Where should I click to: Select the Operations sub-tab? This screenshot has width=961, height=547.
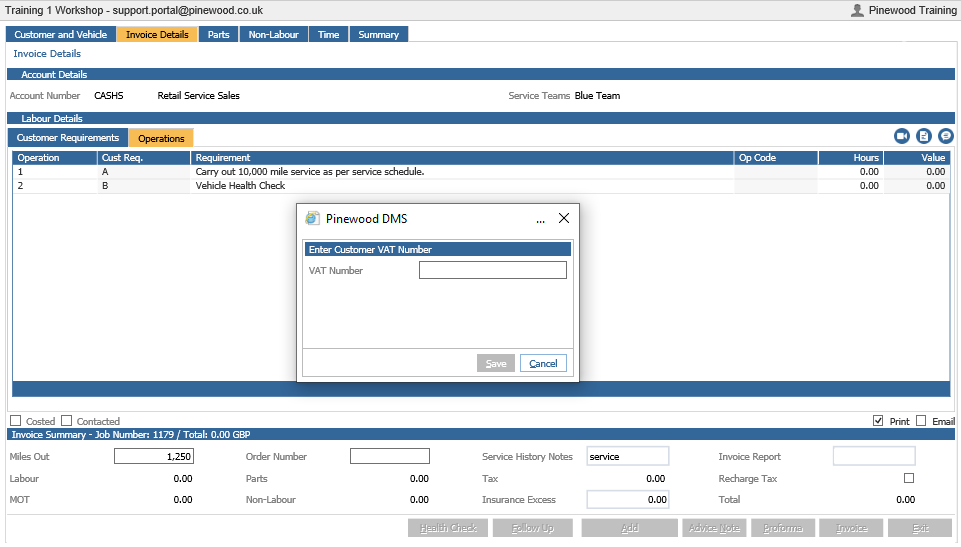161,138
